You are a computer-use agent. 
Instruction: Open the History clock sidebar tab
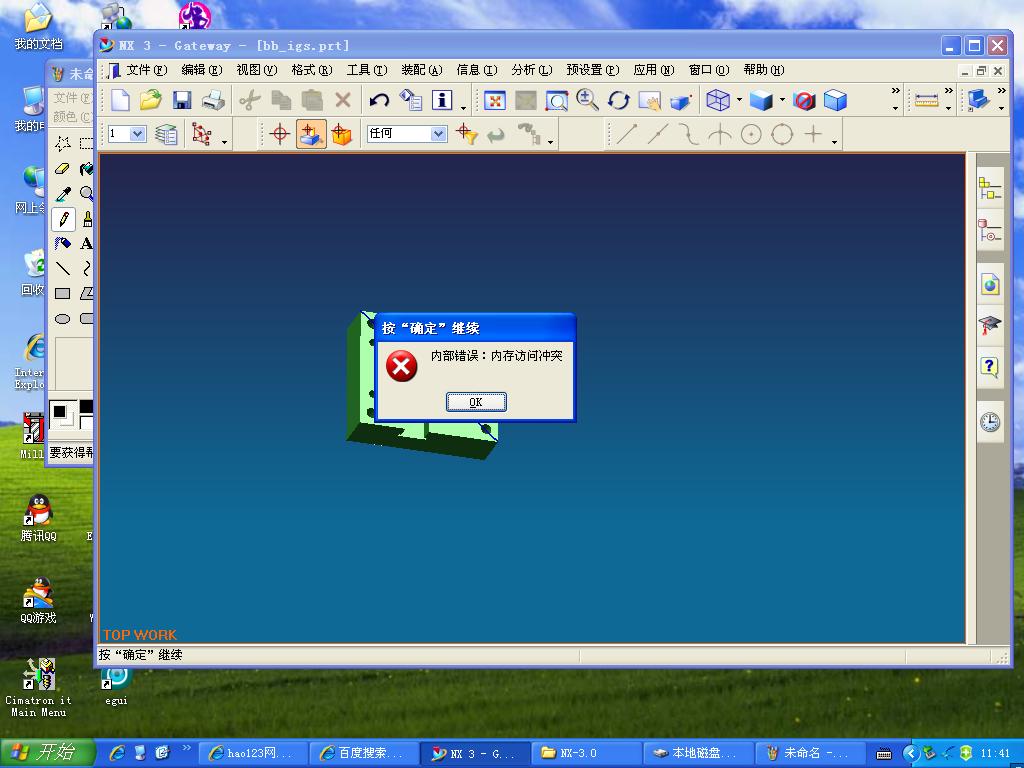pyautogui.click(x=990, y=421)
